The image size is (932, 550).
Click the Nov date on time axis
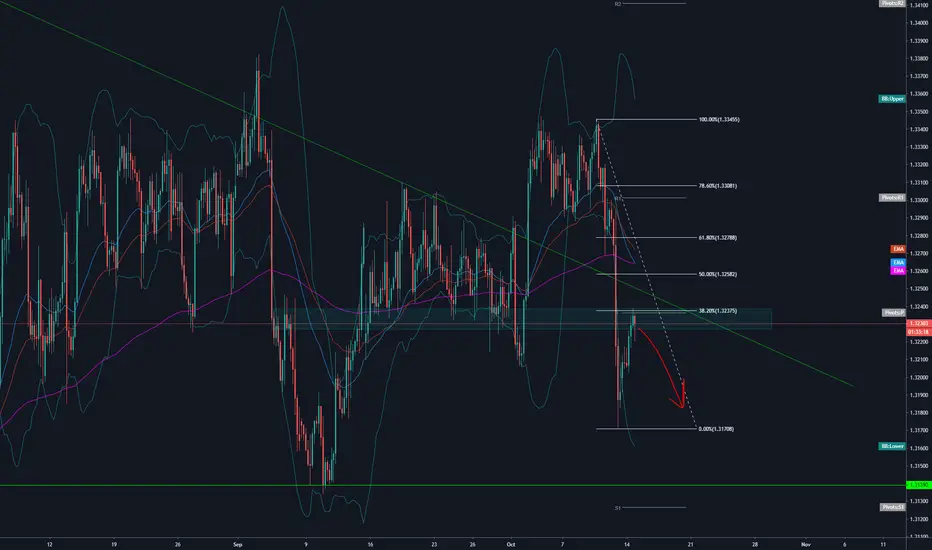pos(806,544)
